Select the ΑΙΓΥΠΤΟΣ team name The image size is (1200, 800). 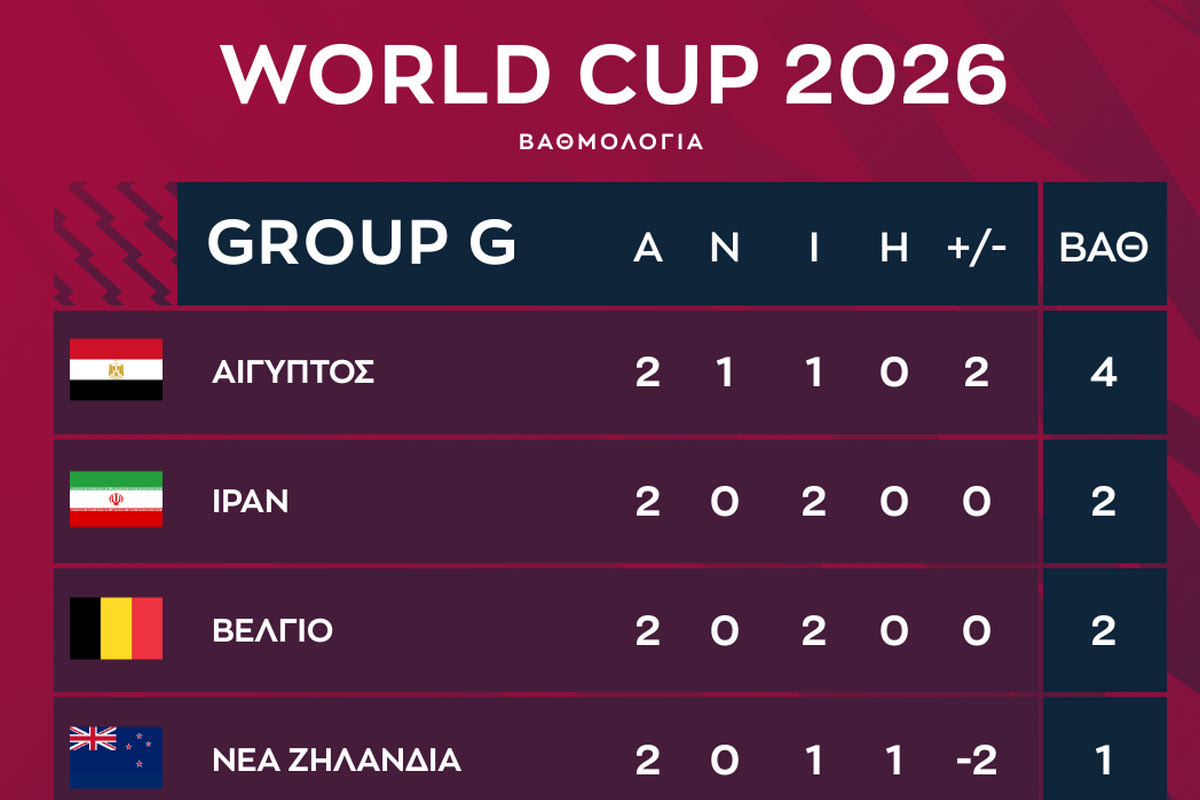(x=293, y=372)
